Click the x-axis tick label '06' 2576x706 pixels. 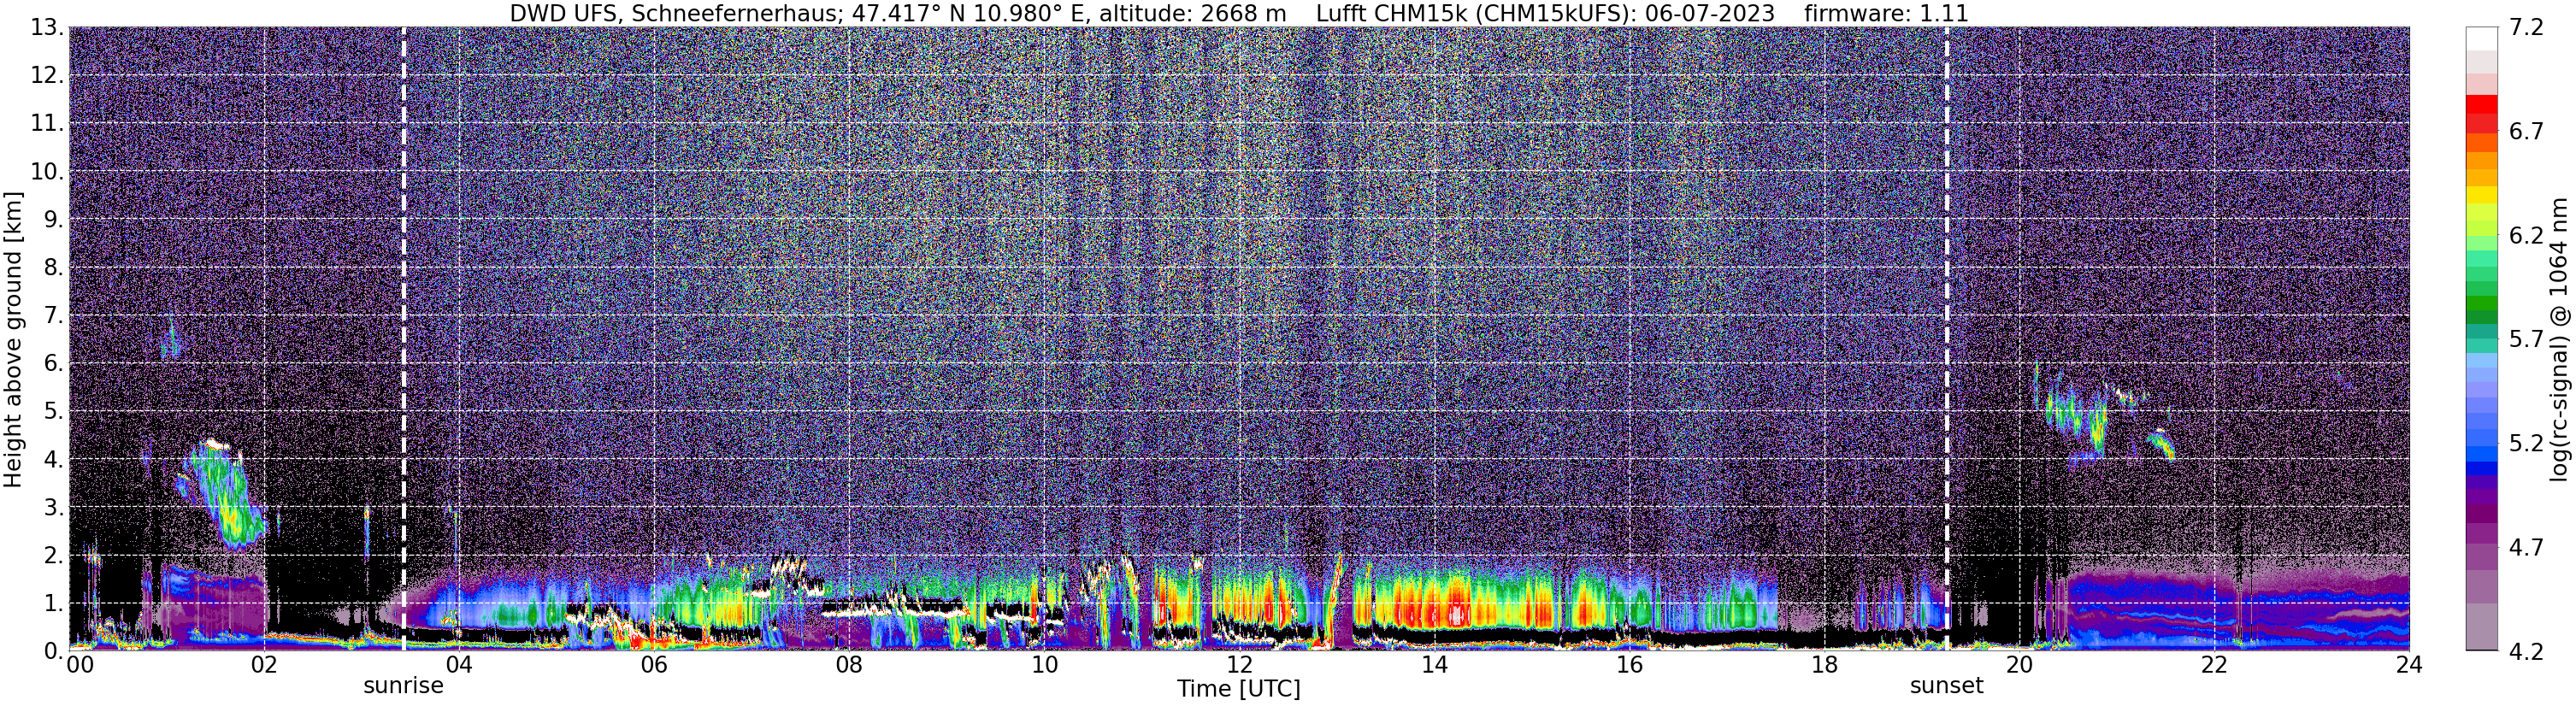point(653,665)
